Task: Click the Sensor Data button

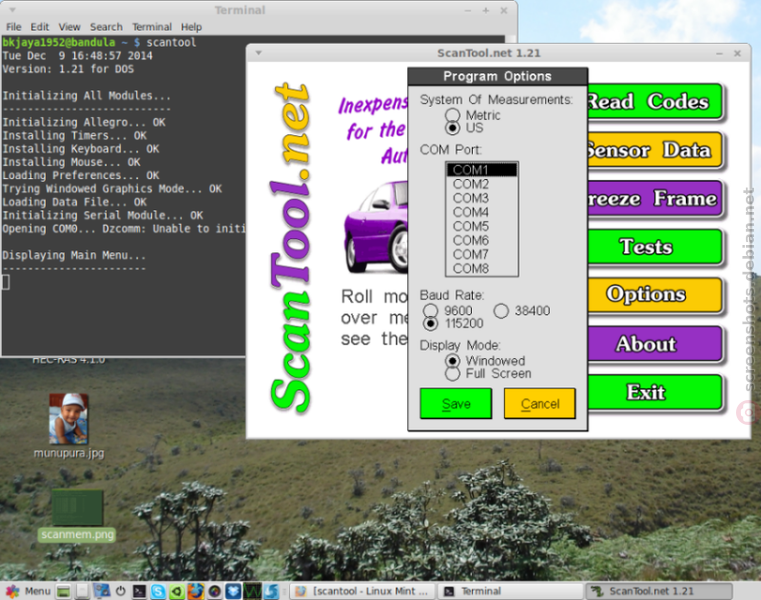Action: click(x=655, y=150)
